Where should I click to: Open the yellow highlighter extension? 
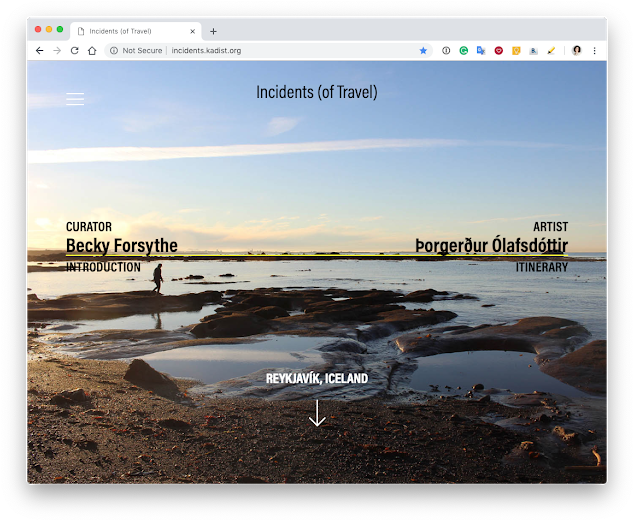click(x=551, y=50)
